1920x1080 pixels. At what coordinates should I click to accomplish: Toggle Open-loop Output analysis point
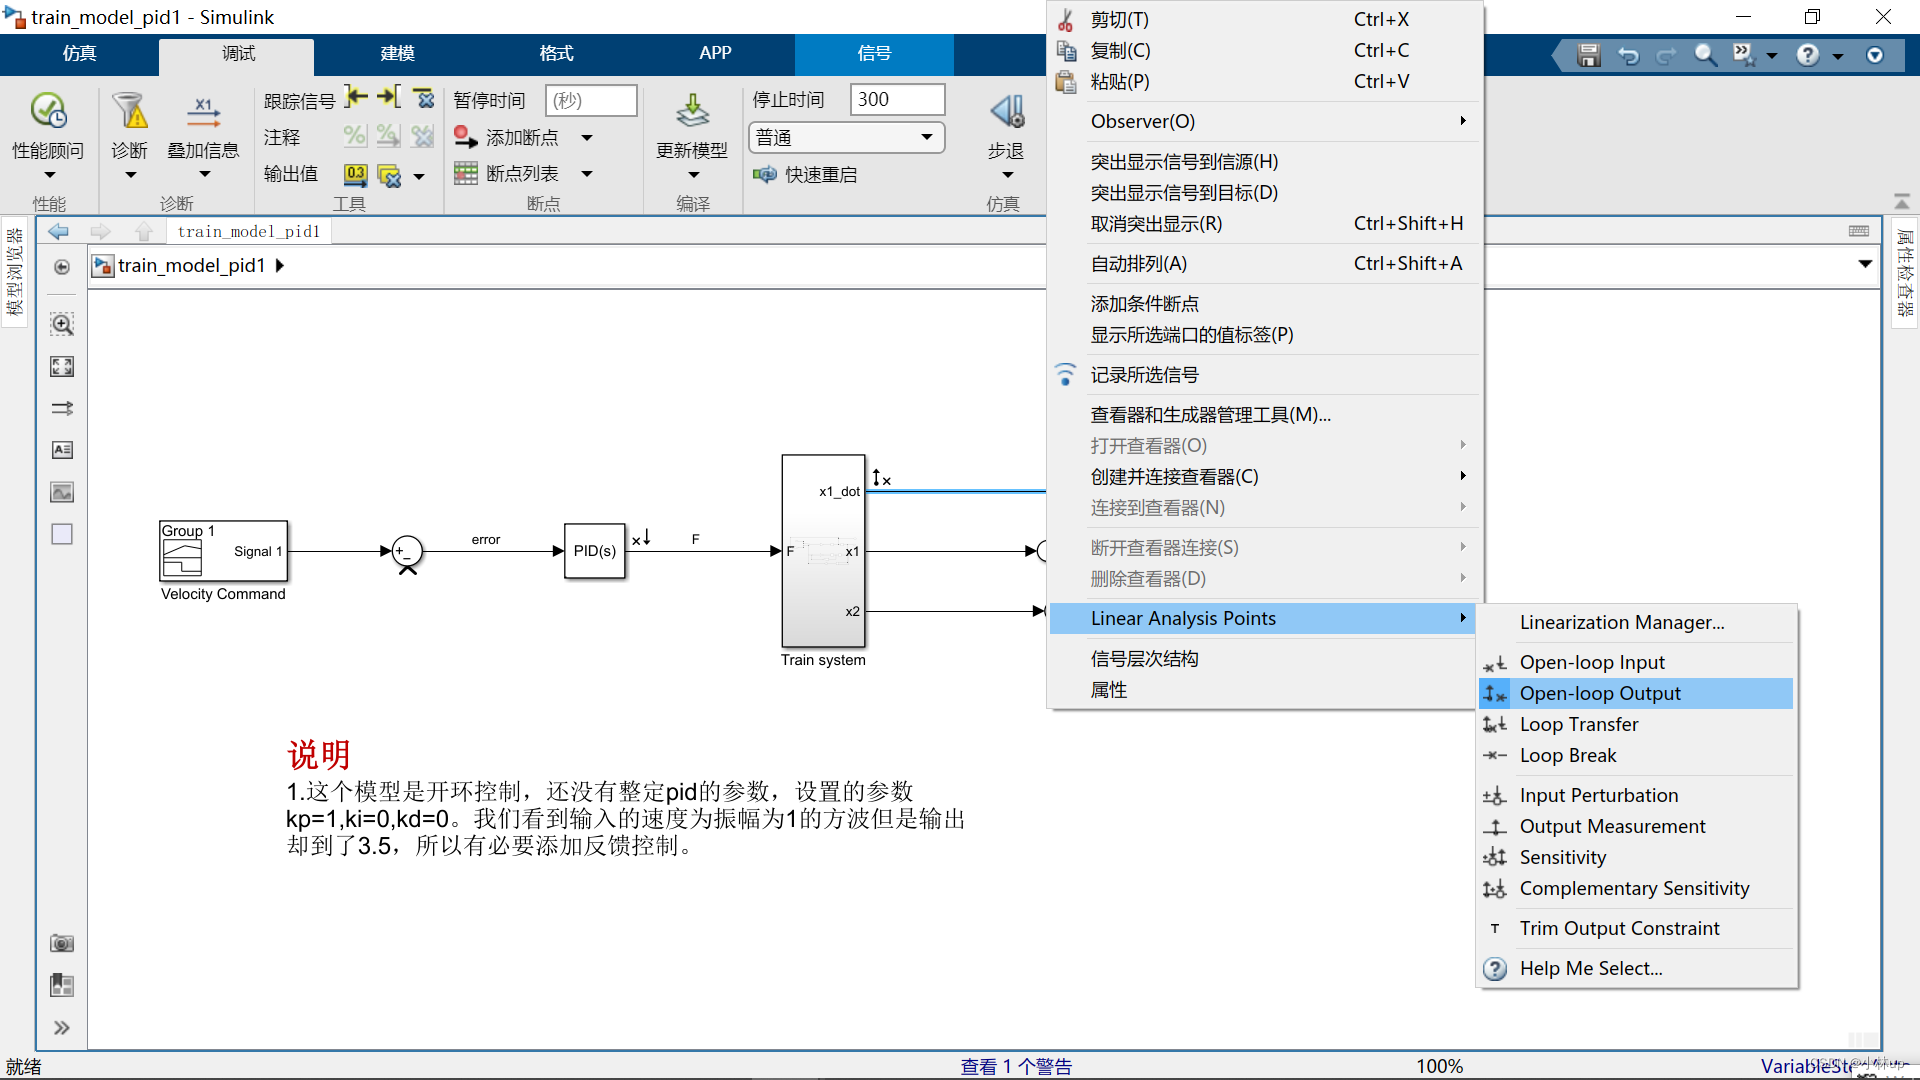[x=1635, y=693]
